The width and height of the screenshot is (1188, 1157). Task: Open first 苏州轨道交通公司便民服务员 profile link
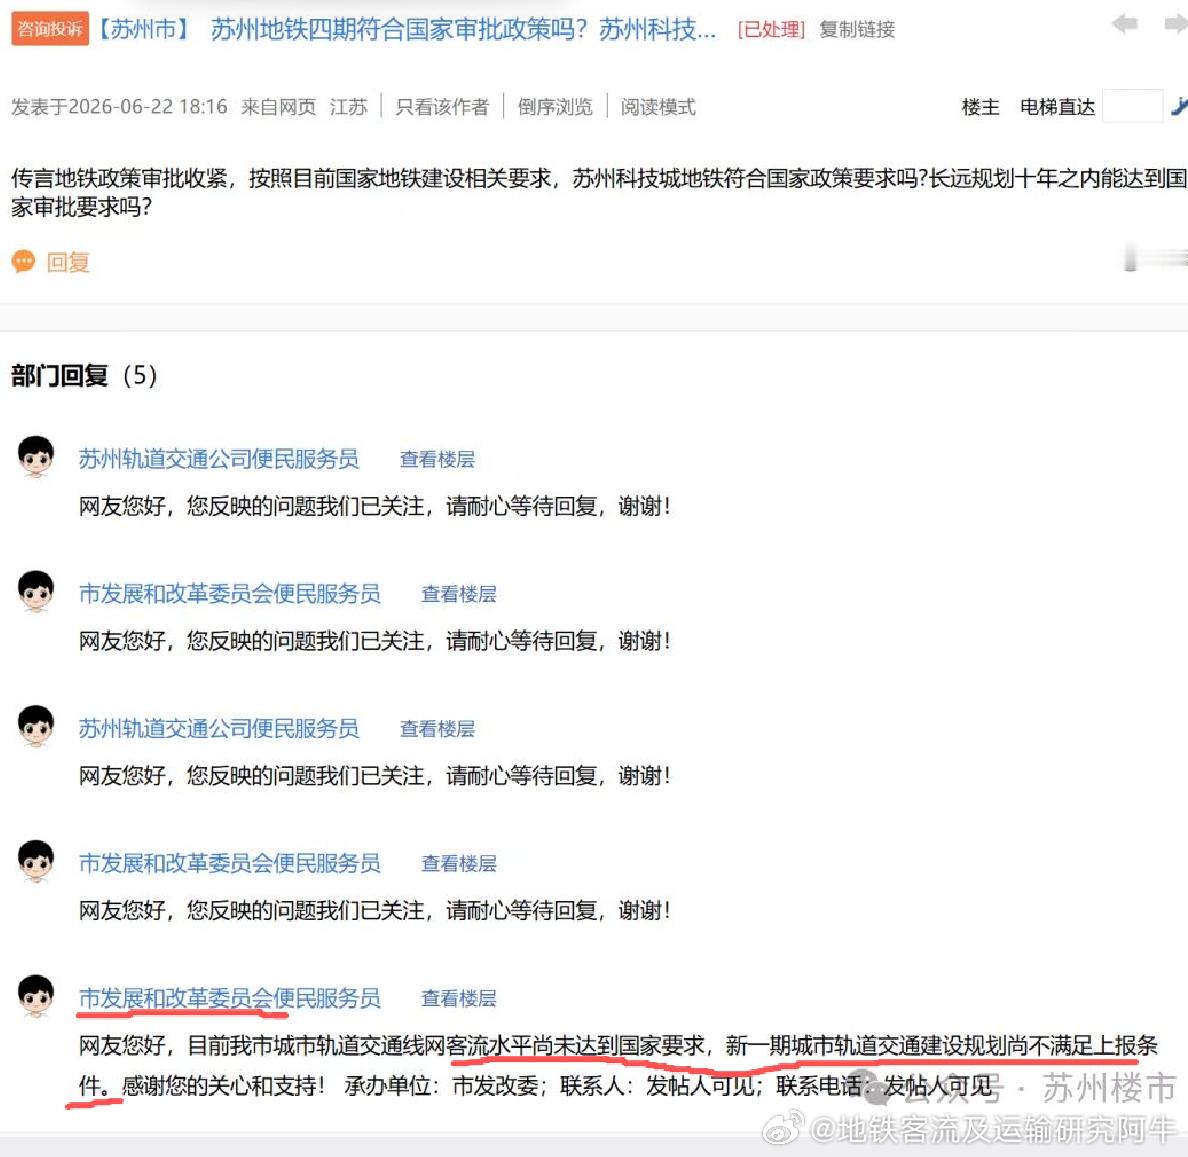(x=219, y=459)
